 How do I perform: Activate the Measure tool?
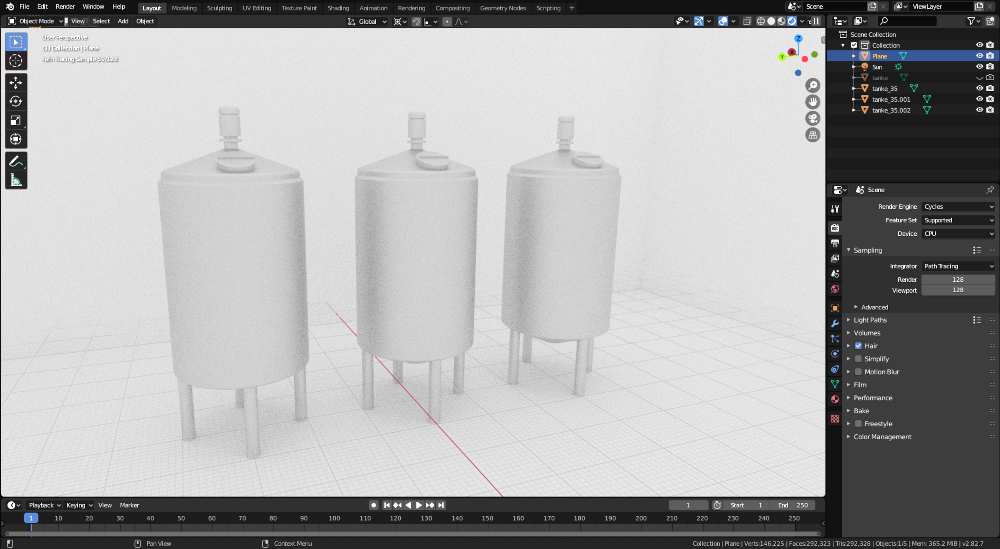[16, 180]
